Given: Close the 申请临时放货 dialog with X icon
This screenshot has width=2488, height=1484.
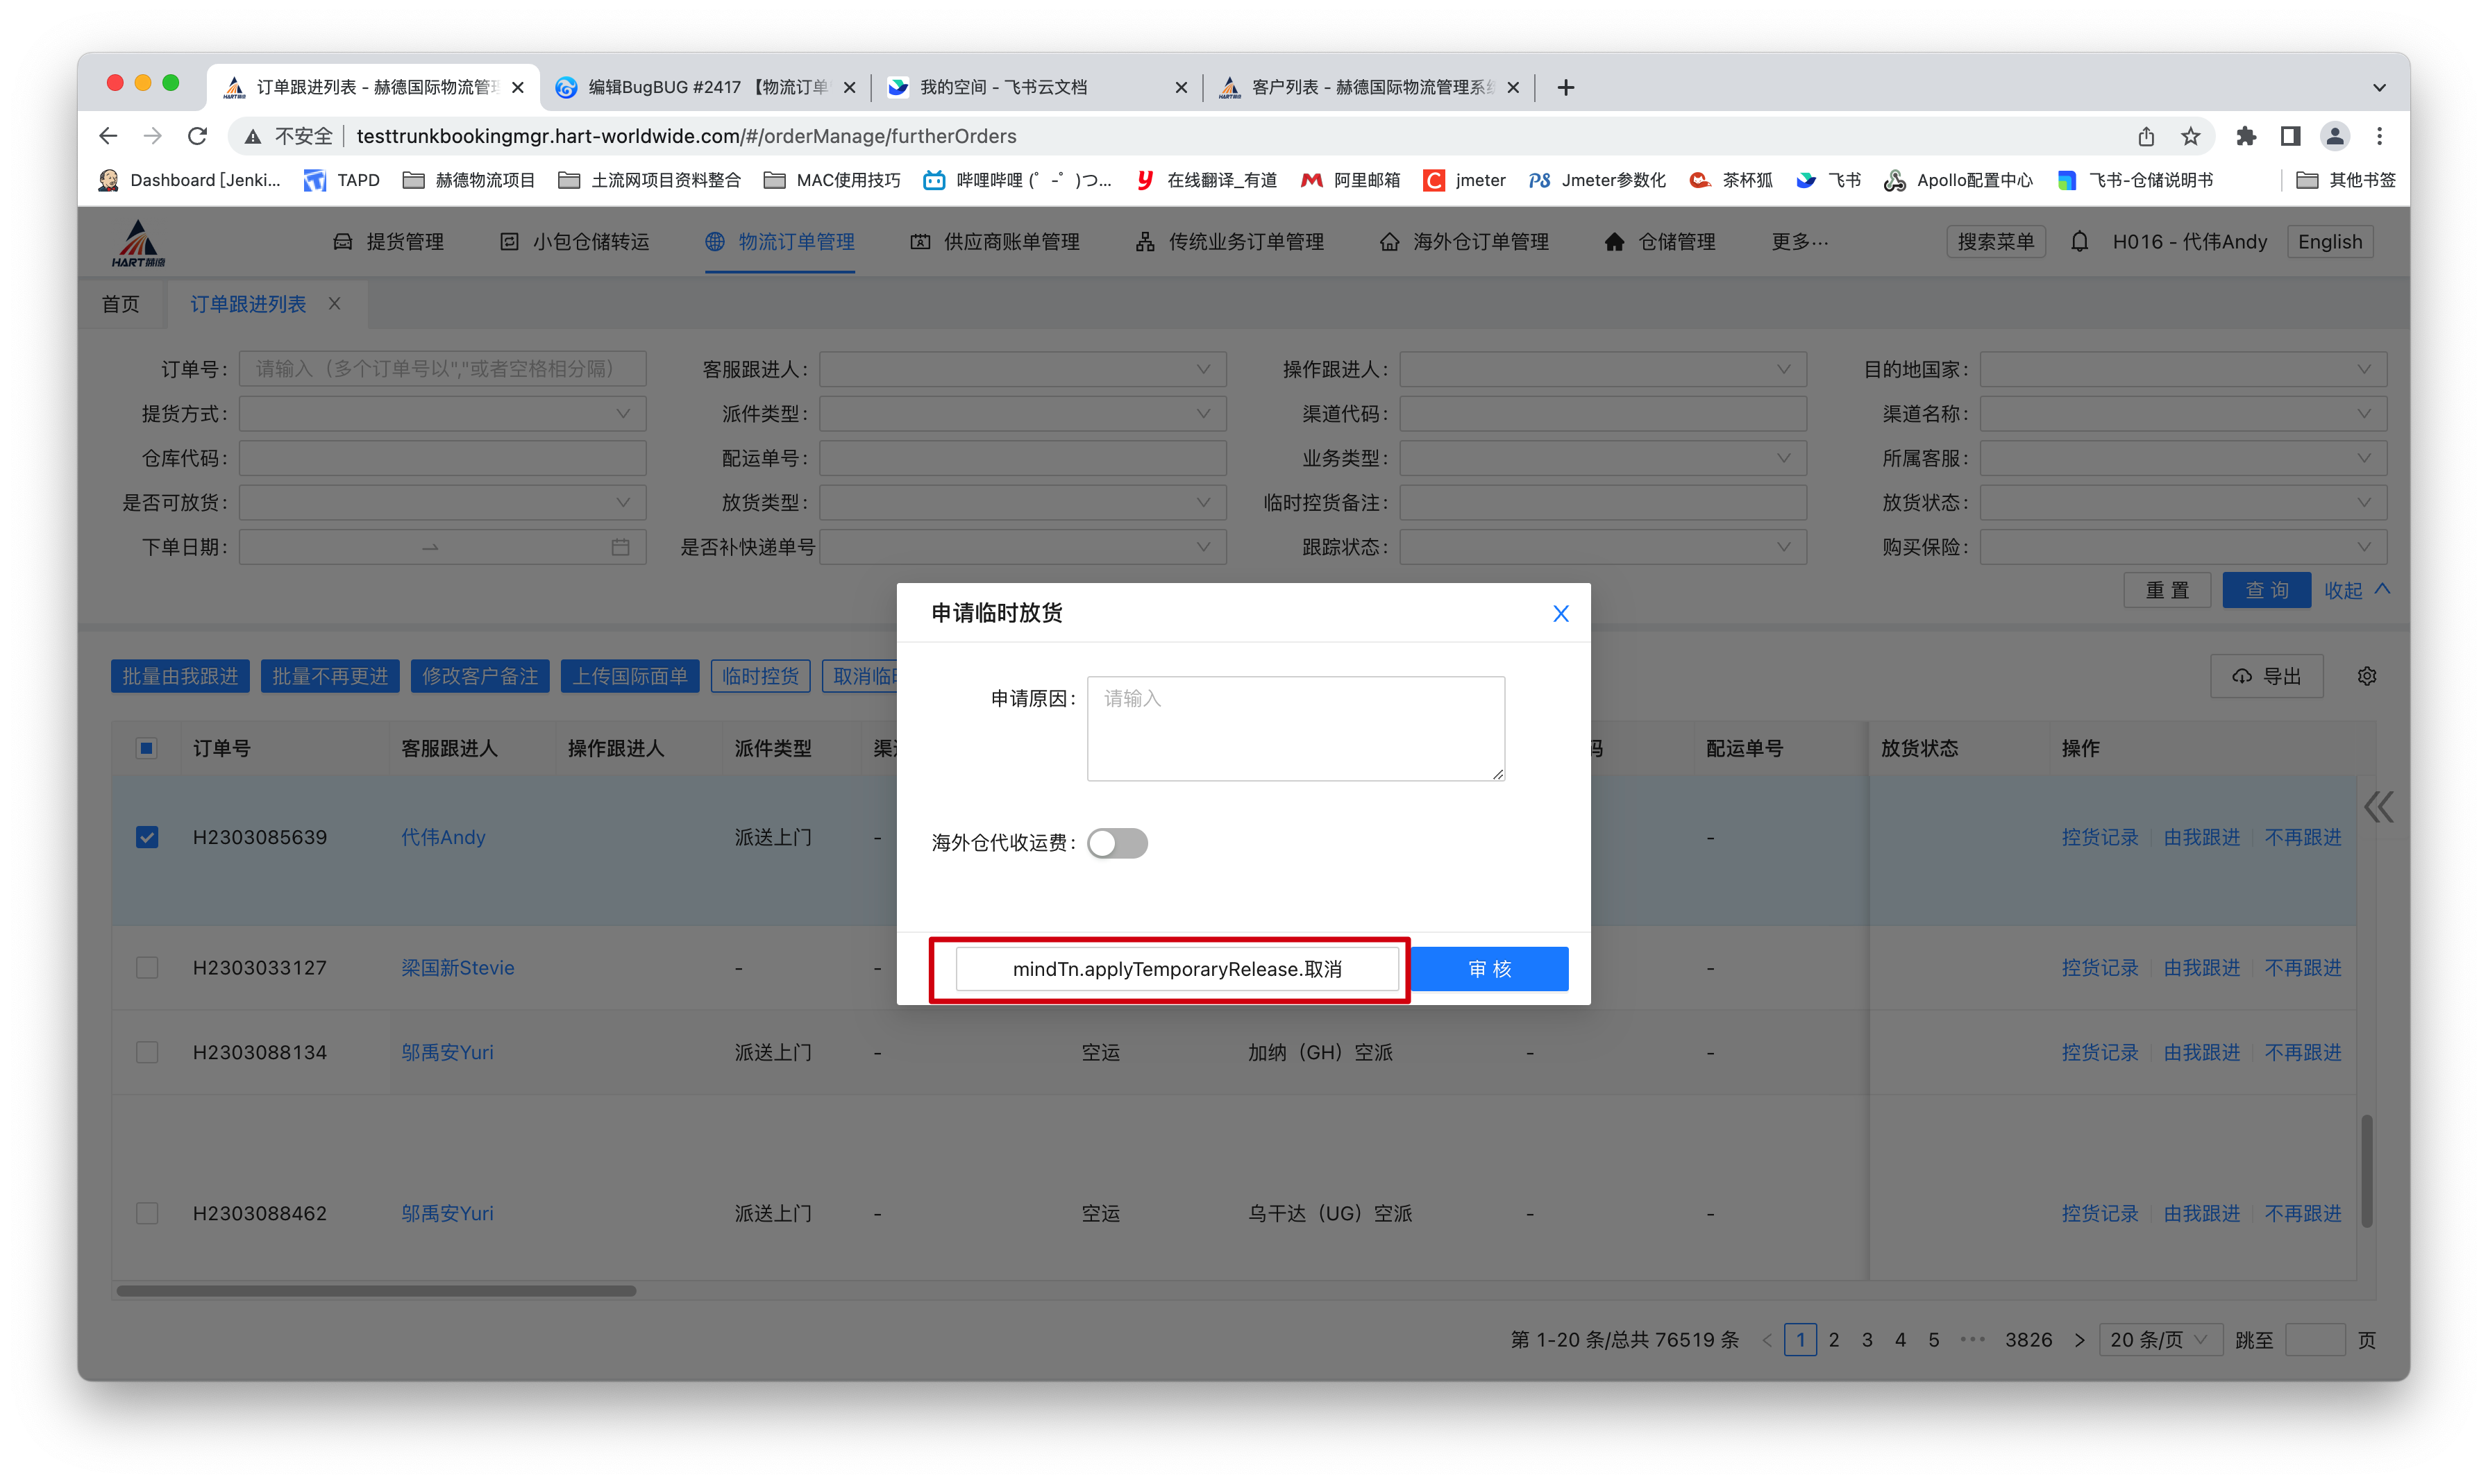Looking at the screenshot, I should pos(1560,613).
